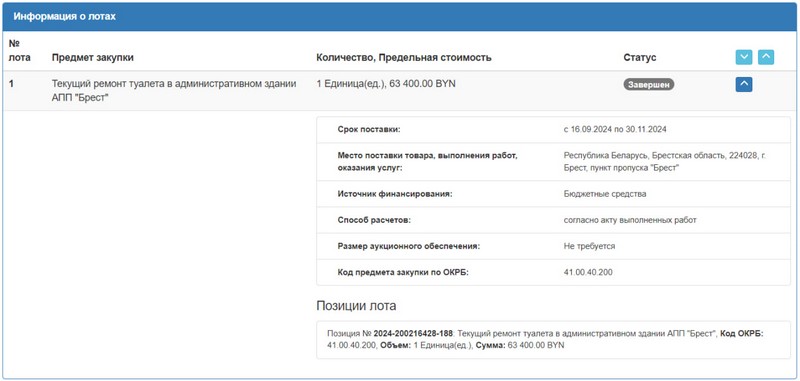
Task: Collapse lot 1 details with the dark-blue chevron
Action: tap(744, 84)
